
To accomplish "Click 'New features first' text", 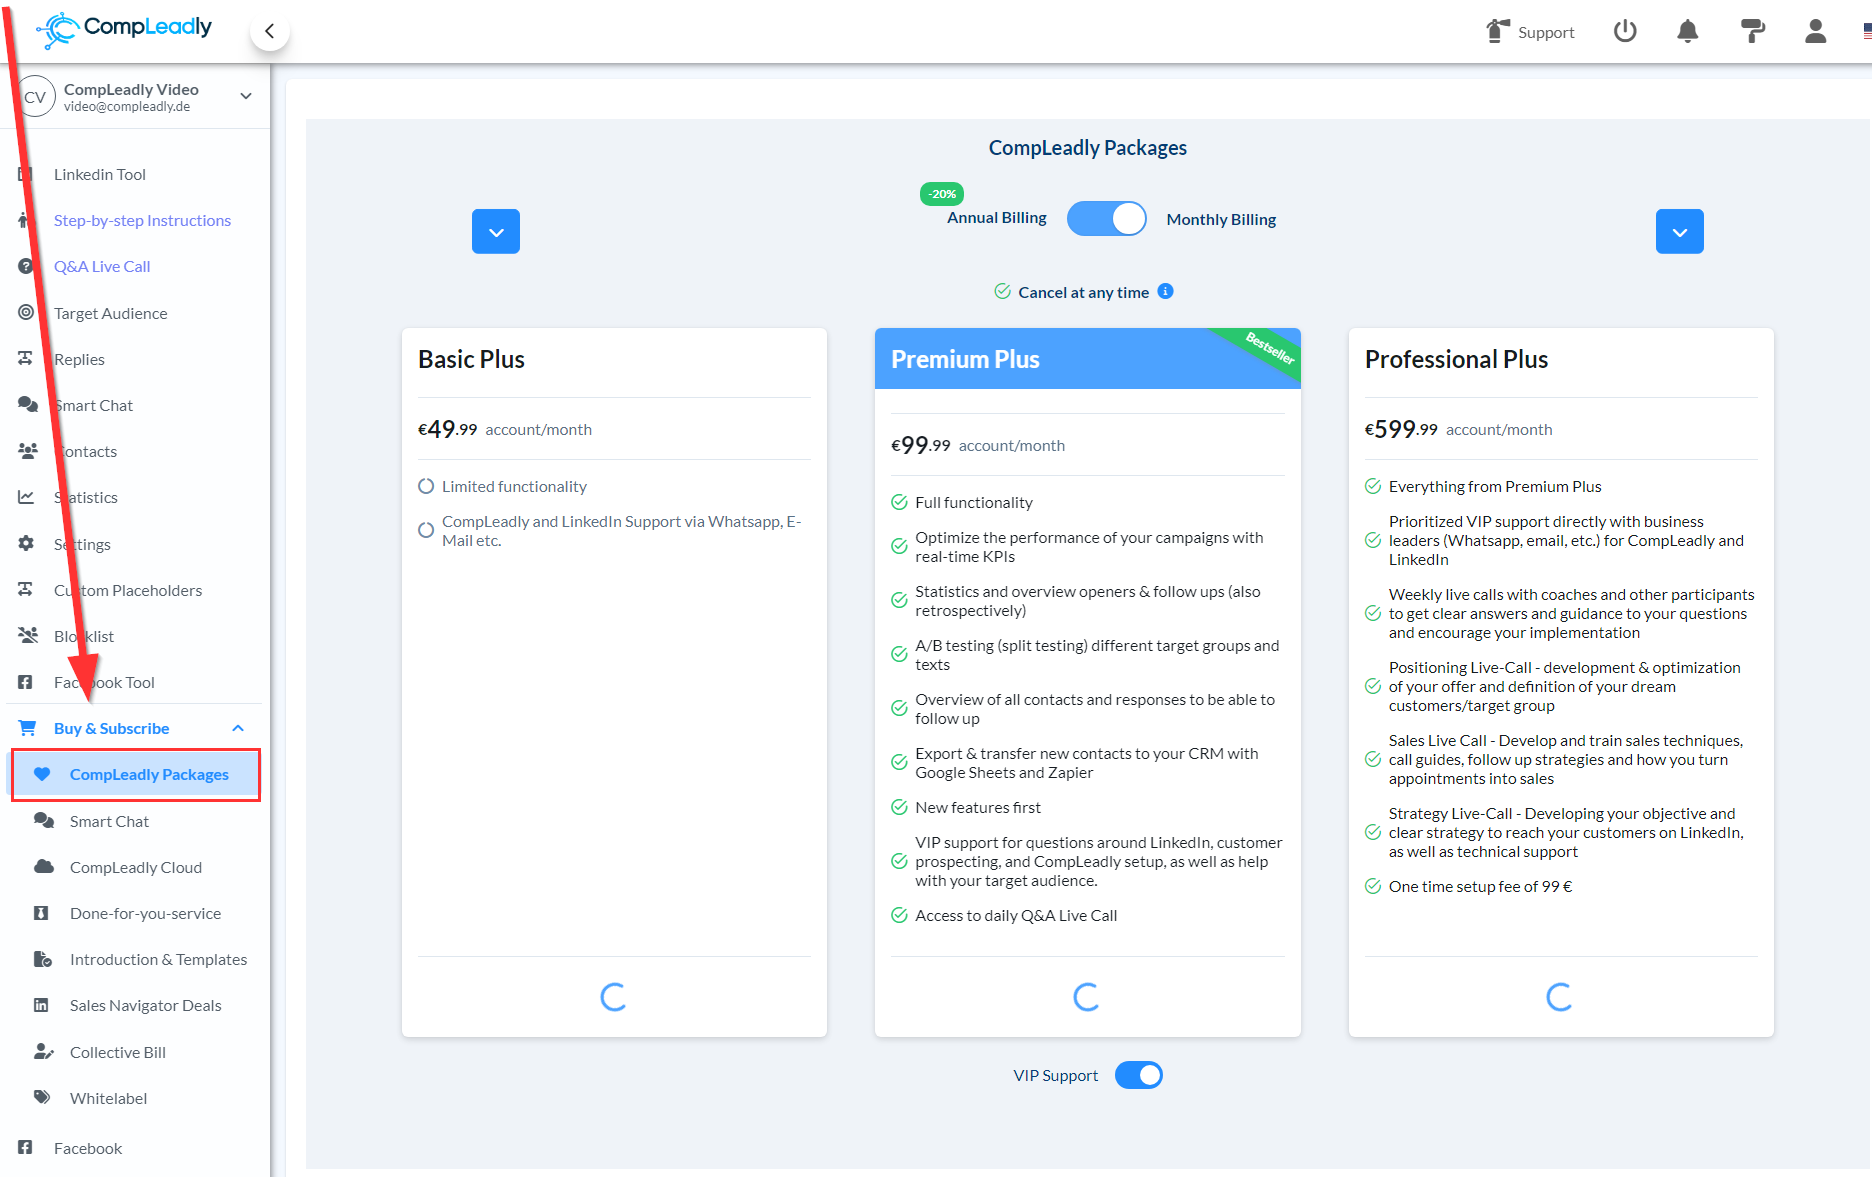I will [978, 807].
